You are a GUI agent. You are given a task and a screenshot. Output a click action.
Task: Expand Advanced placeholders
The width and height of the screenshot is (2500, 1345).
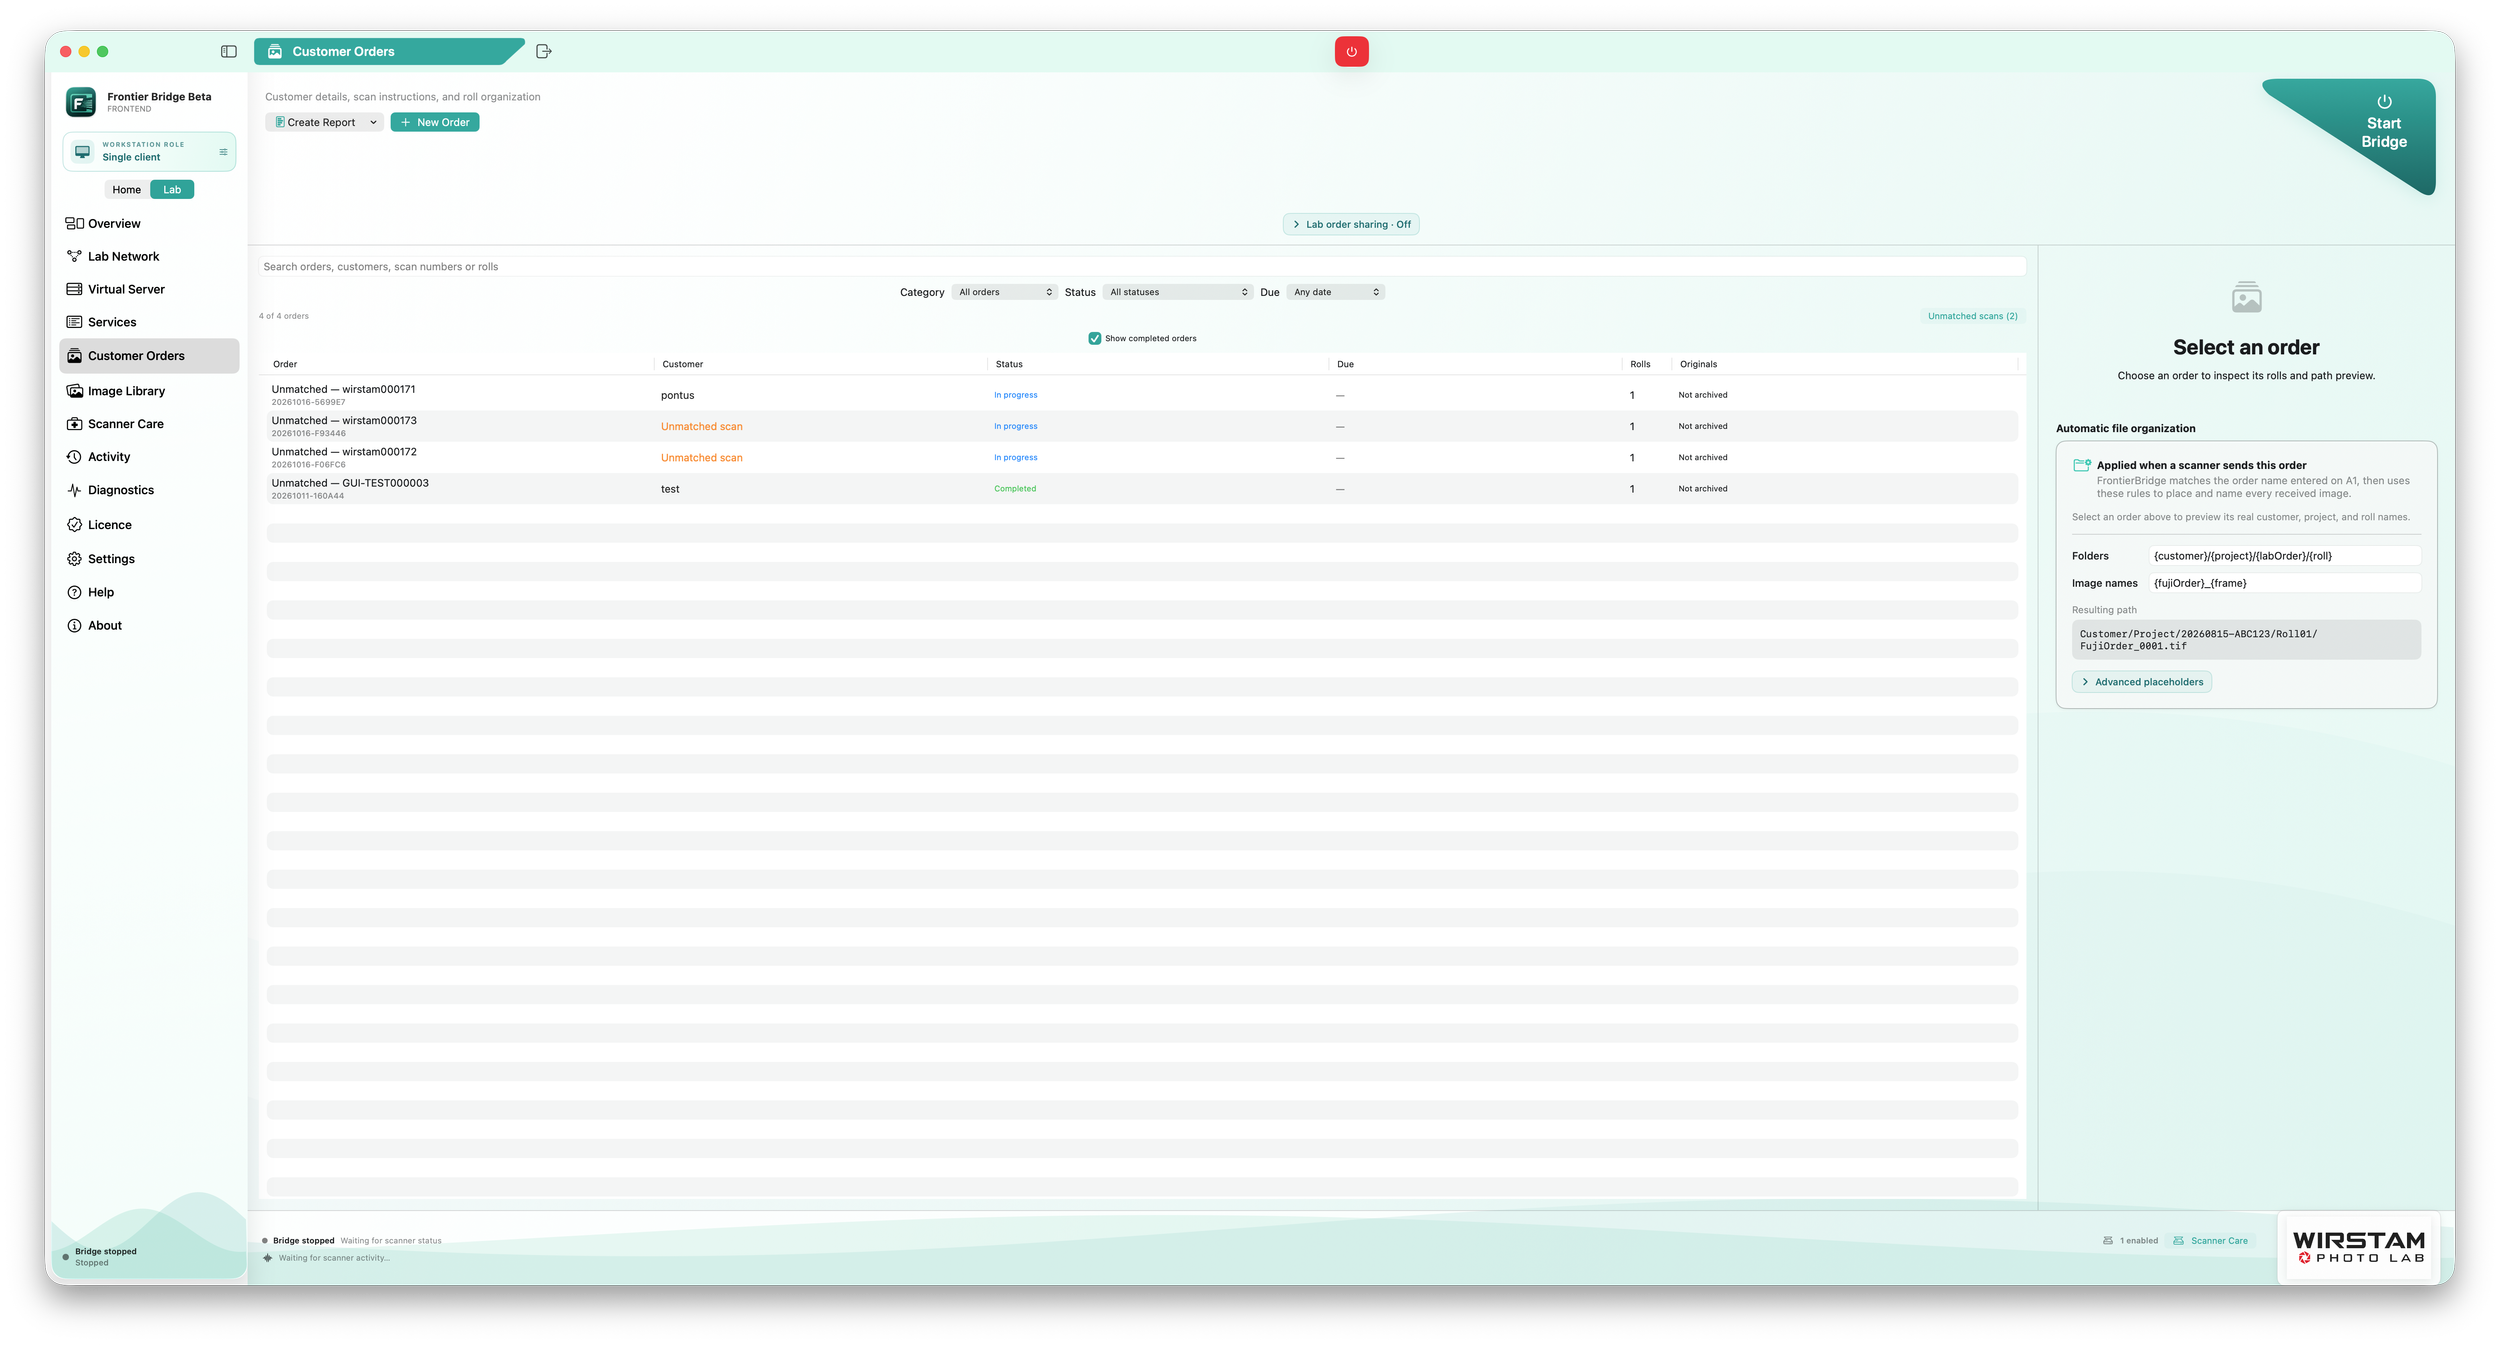[x=2141, y=682]
